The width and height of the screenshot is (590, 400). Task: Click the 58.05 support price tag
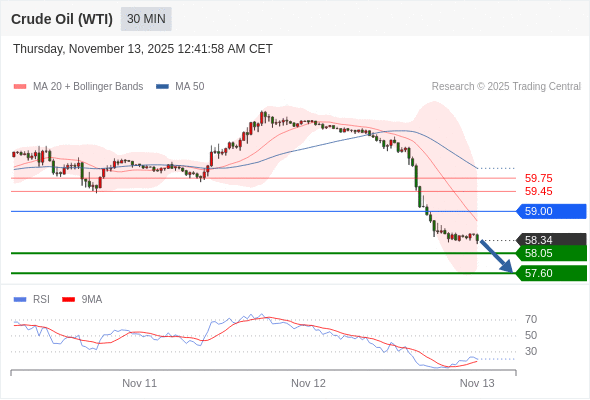551,253
